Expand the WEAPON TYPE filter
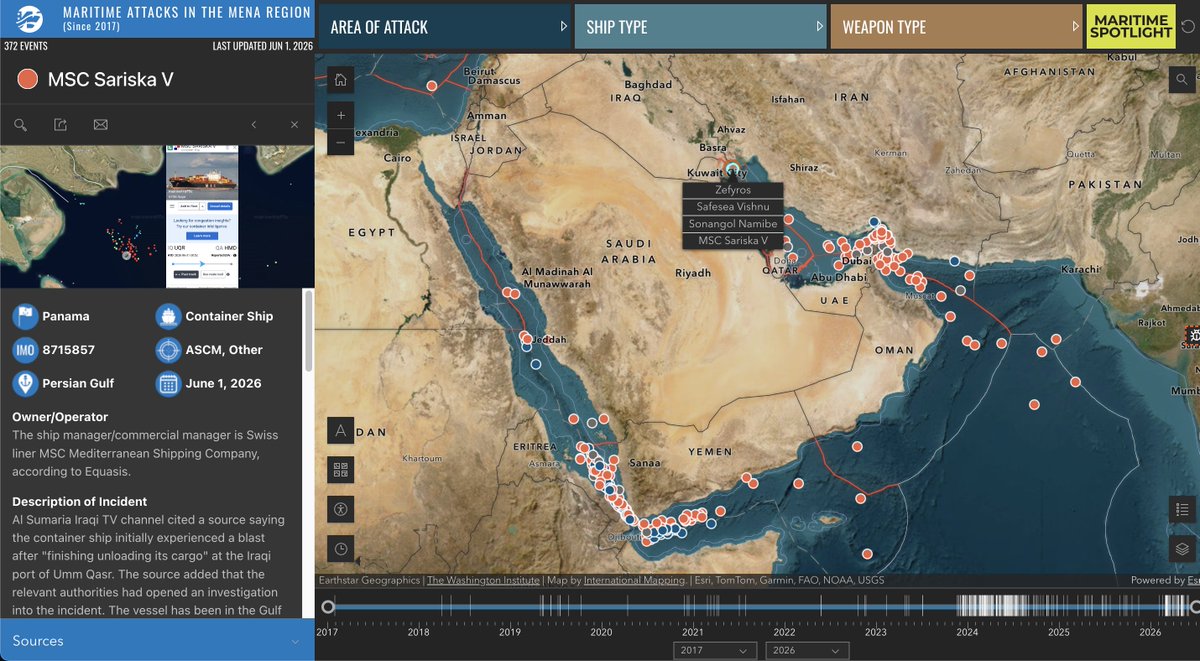The width and height of the screenshot is (1200, 661). pyautogui.click(x=956, y=27)
